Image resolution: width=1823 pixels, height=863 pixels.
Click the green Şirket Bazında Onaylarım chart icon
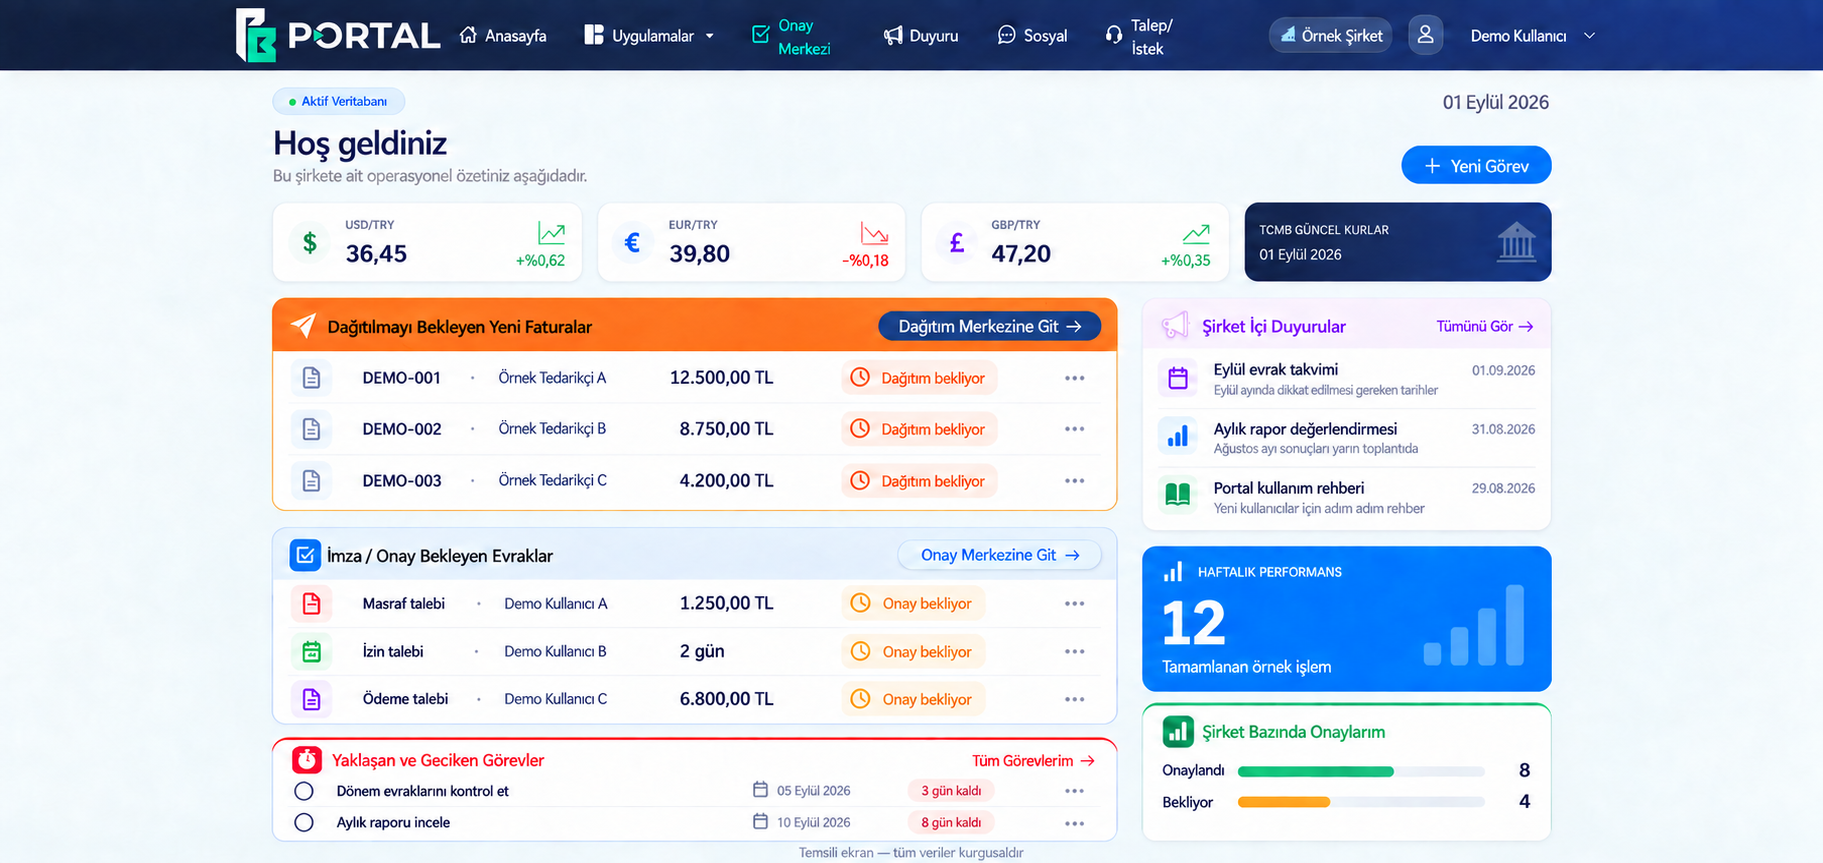point(1178,732)
